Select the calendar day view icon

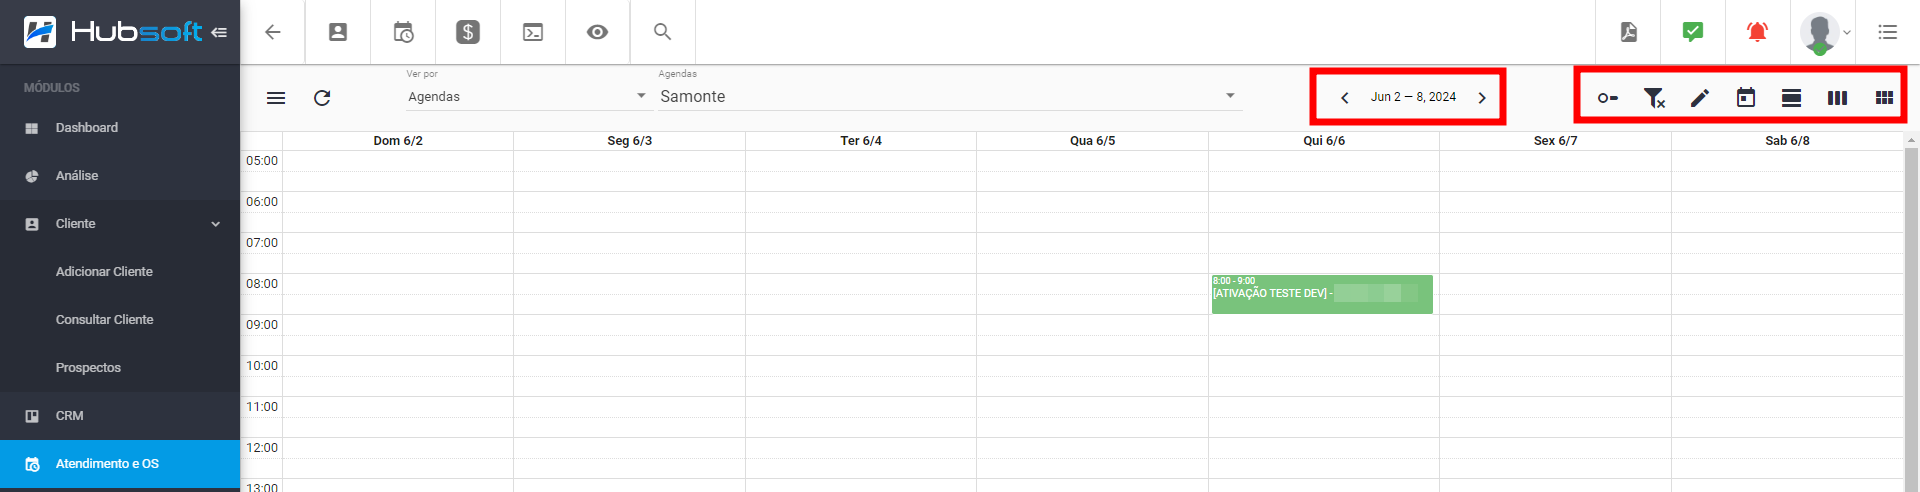point(1746,98)
